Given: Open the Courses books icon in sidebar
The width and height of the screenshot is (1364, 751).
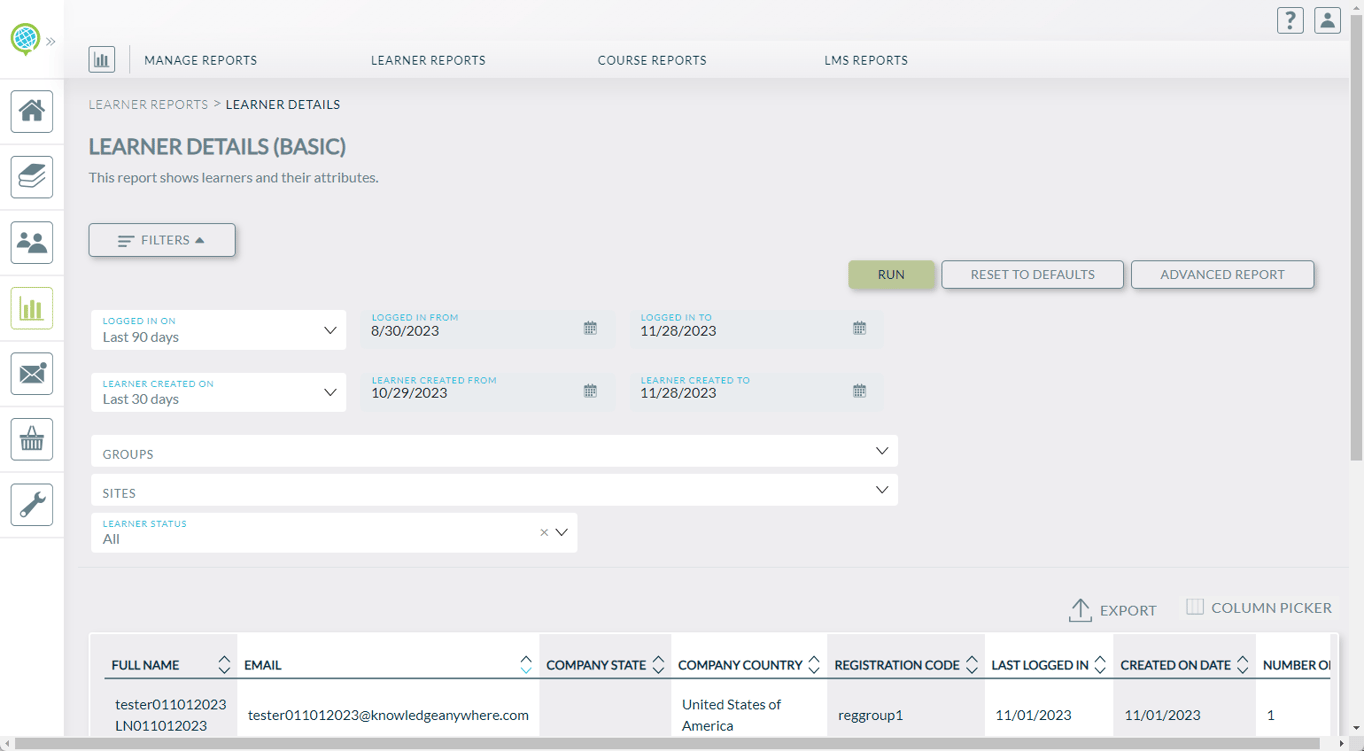Looking at the screenshot, I should pyautogui.click(x=32, y=177).
